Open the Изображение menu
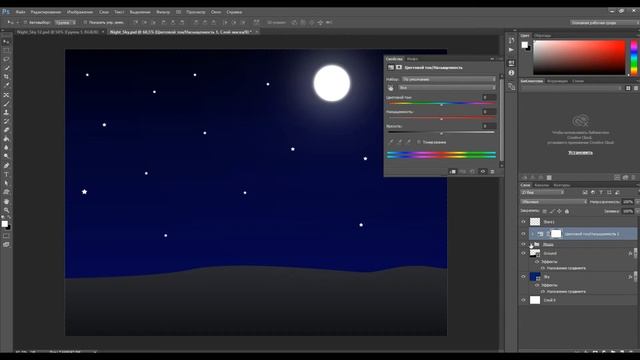 pos(80,12)
